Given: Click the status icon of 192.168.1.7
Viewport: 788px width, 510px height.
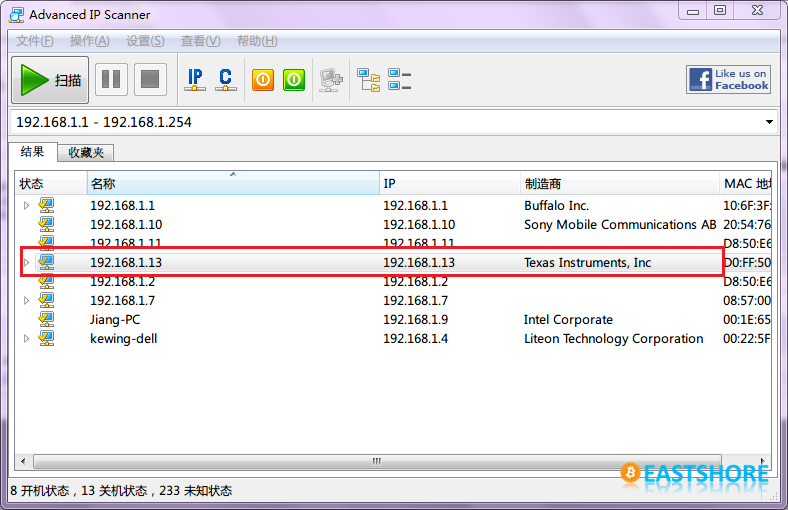Looking at the screenshot, I should [46, 300].
